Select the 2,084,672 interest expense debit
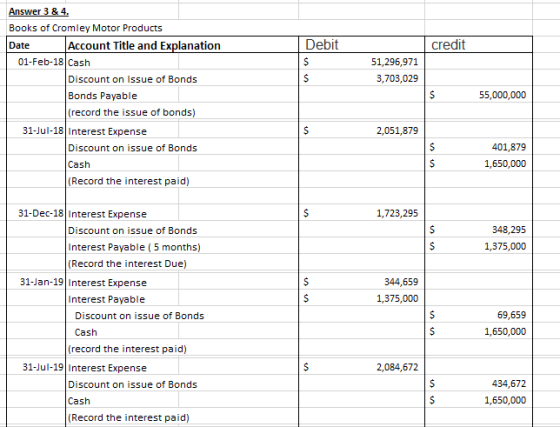Screen dimensions: 560x427 click(x=361, y=367)
